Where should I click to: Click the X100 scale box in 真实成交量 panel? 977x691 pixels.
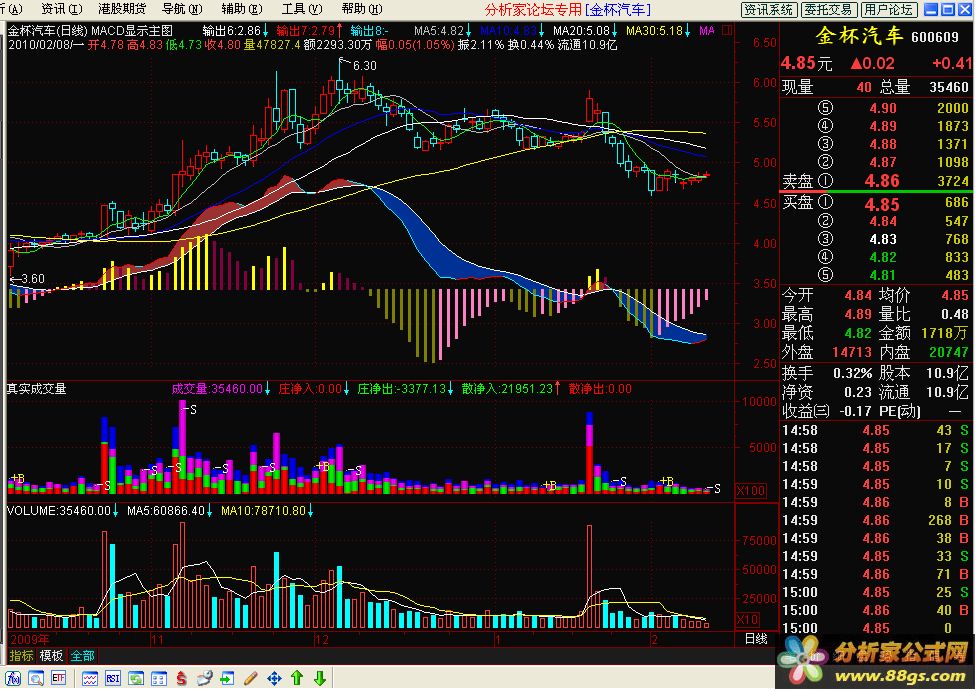point(751,490)
